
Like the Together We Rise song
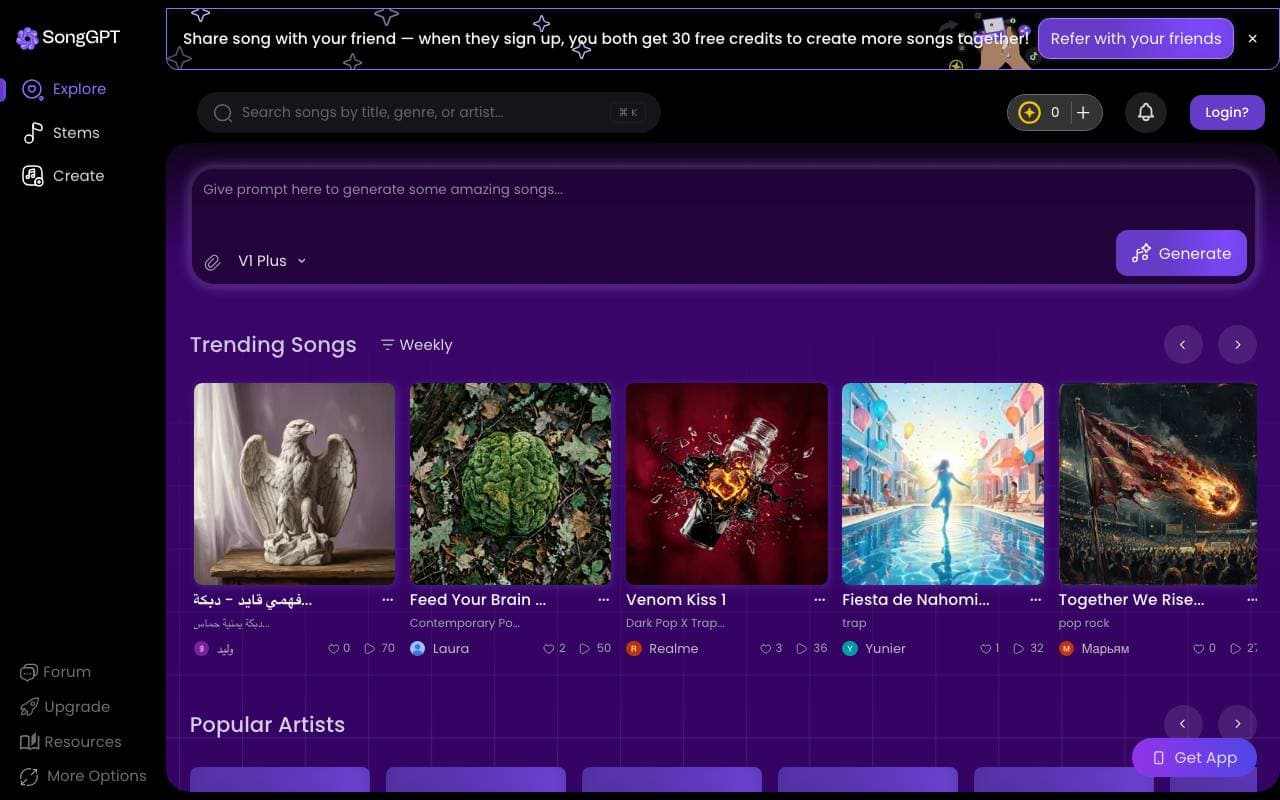click(x=1198, y=649)
